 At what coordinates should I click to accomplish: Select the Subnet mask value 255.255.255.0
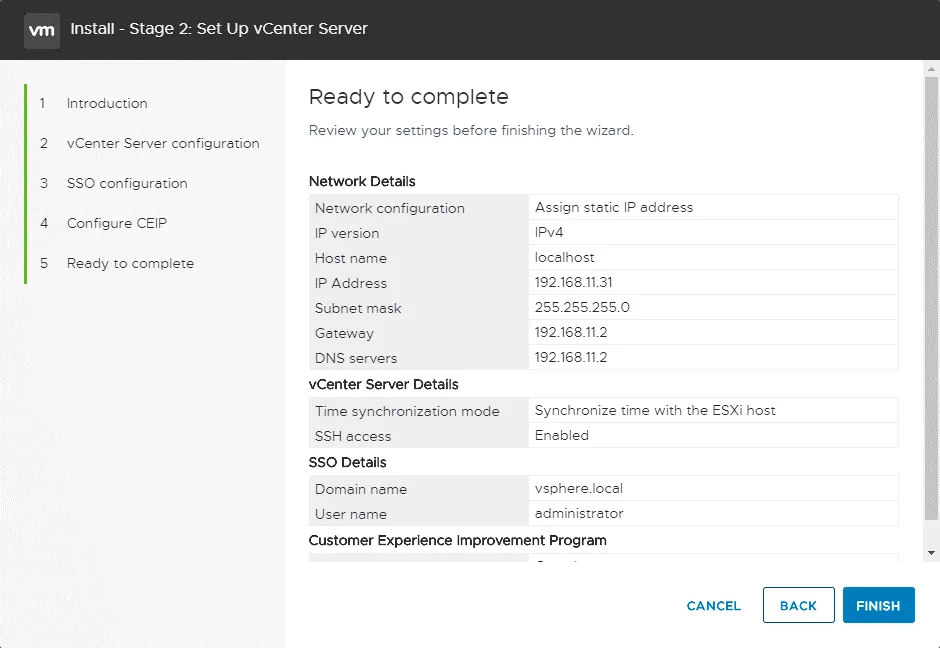582,308
